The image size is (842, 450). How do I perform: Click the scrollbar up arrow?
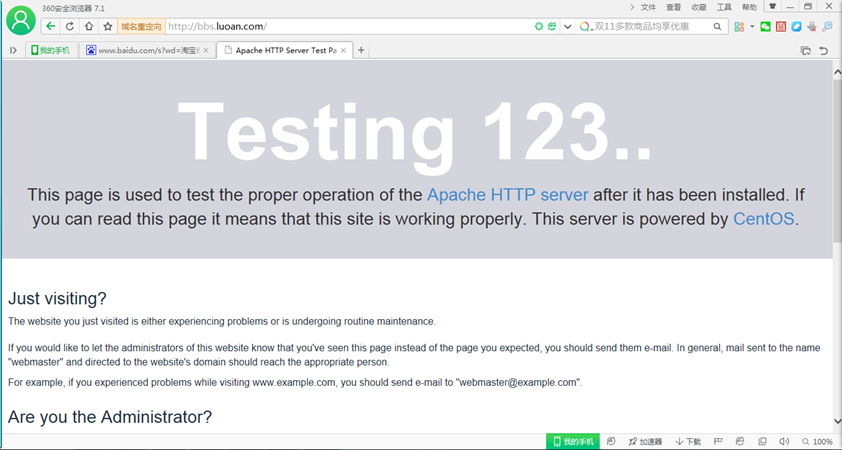pos(837,71)
